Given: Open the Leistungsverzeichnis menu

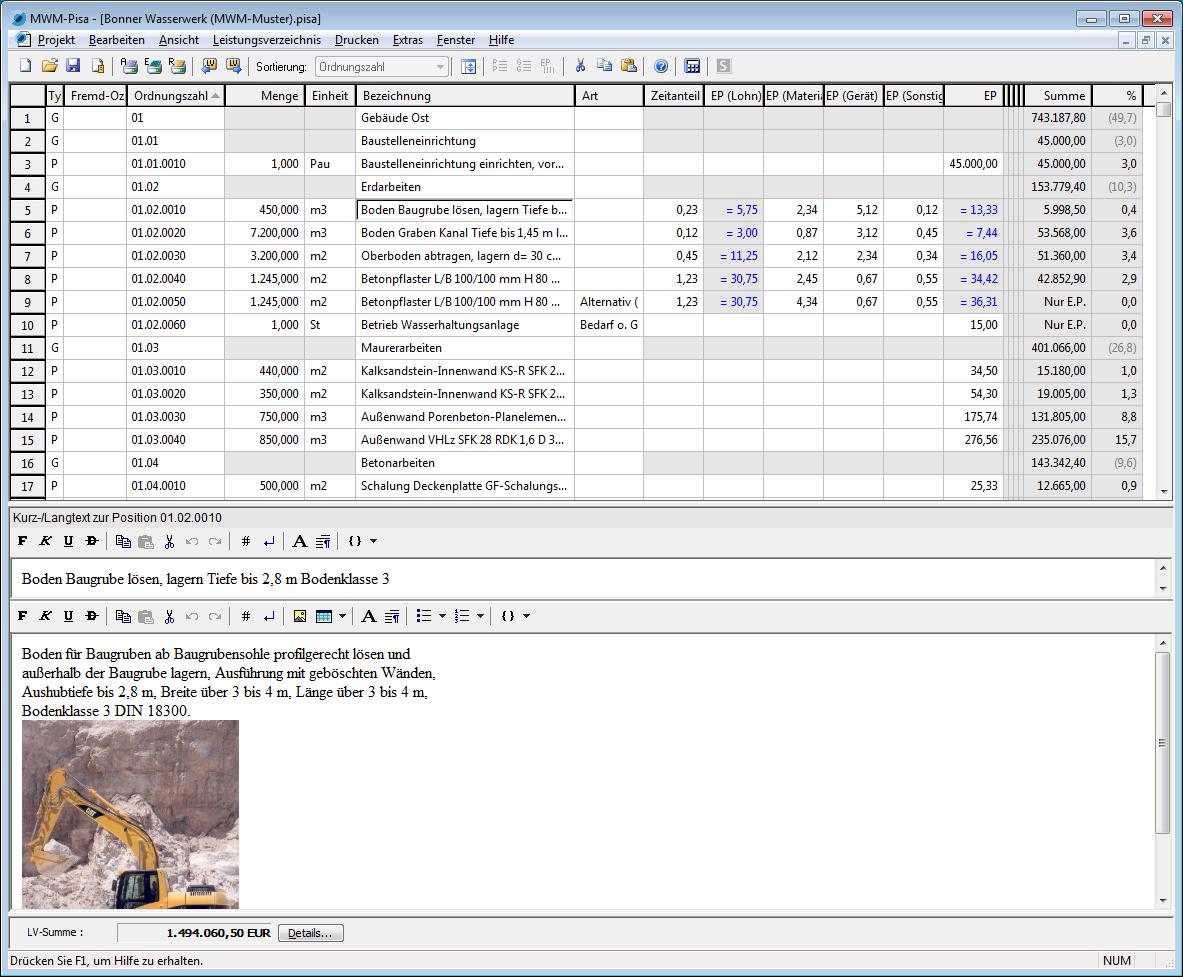Looking at the screenshot, I should coord(266,40).
